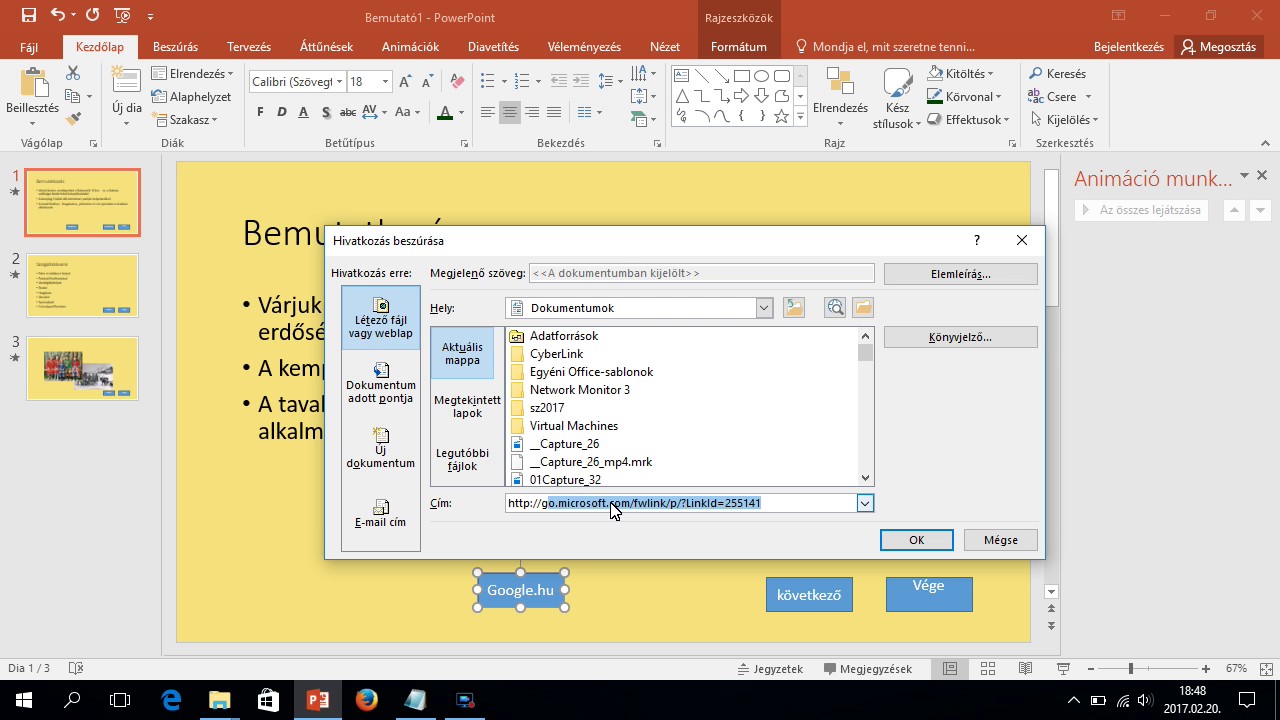1280x720 pixels.
Task: Open the font name dropdown
Action: (x=339, y=82)
